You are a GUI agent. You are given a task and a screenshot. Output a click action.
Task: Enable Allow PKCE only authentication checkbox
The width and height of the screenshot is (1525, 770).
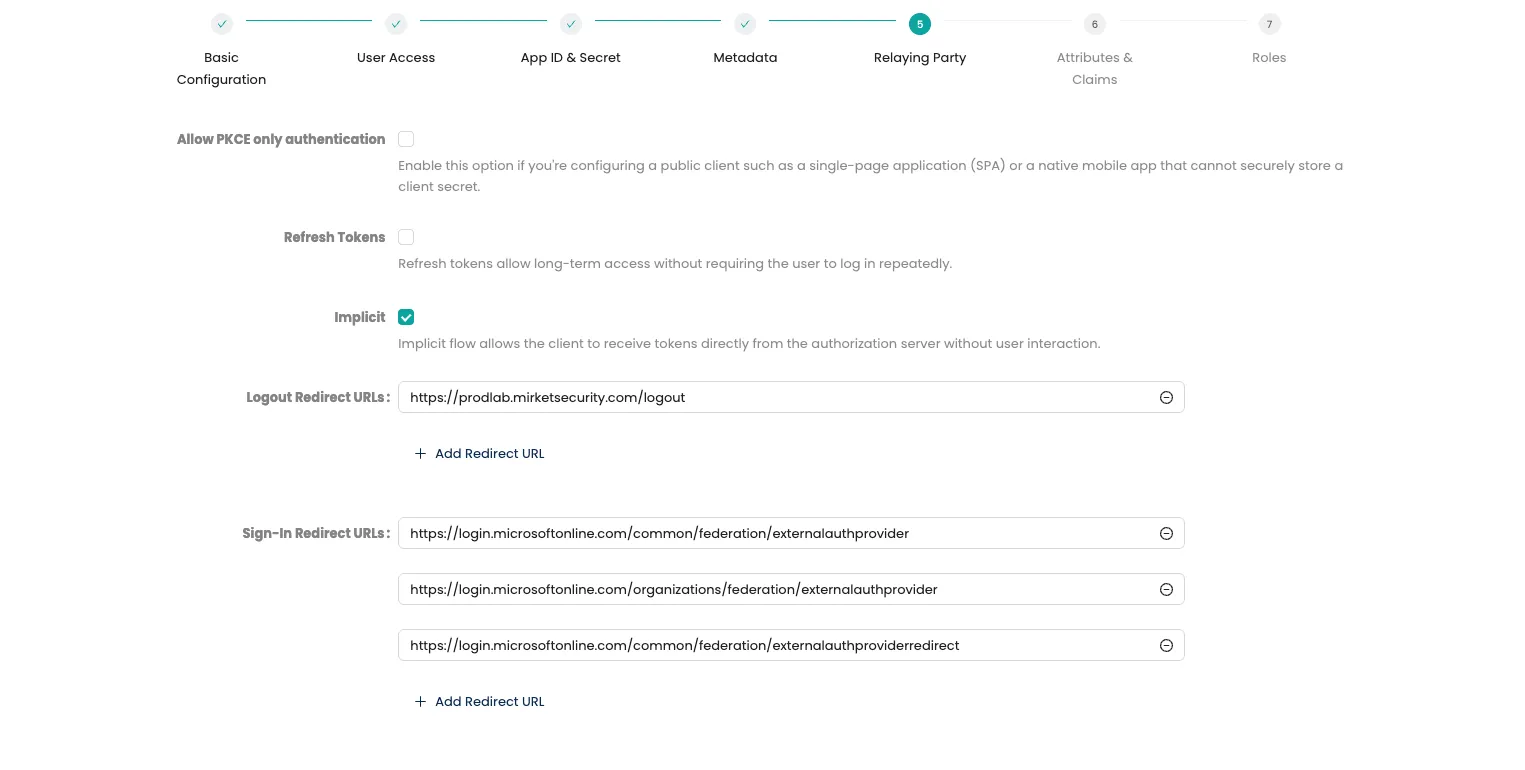pyautogui.click(x=406, y=139)
